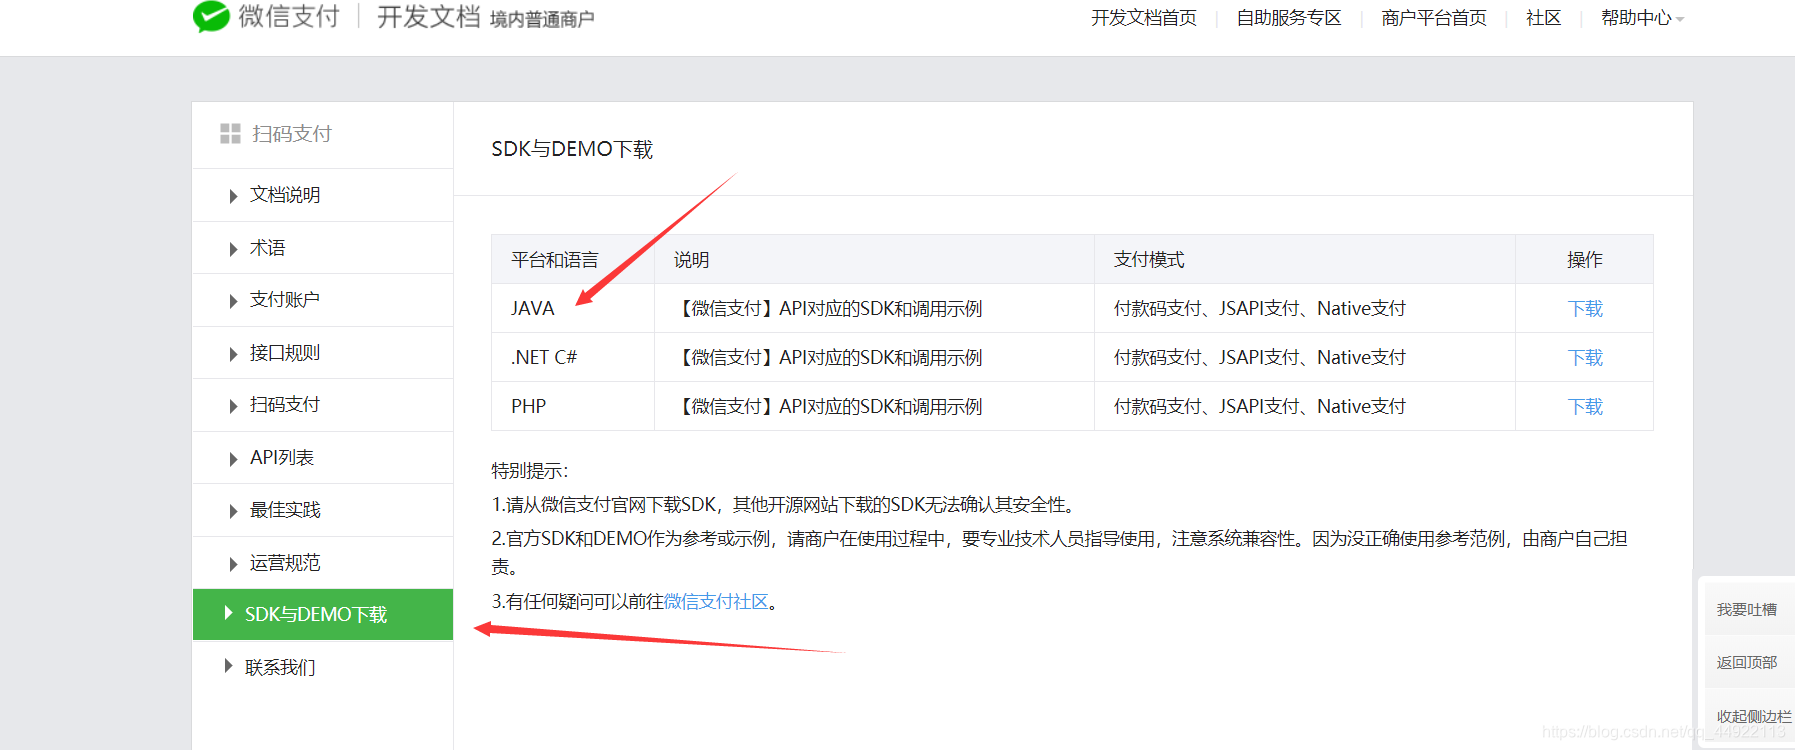Click tip 1 about downloading SDK officially
Viewport: 1795px width, 750px height.
pos(786,505)
